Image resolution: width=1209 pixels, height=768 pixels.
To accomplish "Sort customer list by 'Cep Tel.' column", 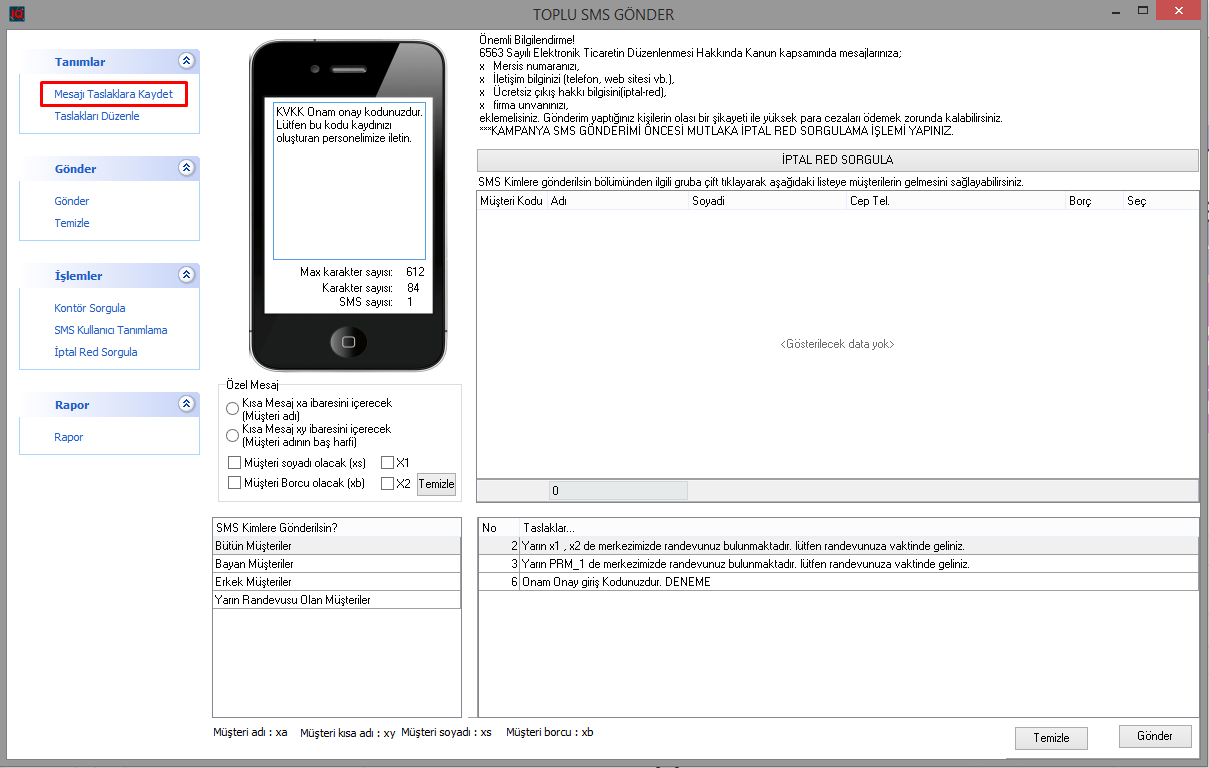I will coord(869,201).
